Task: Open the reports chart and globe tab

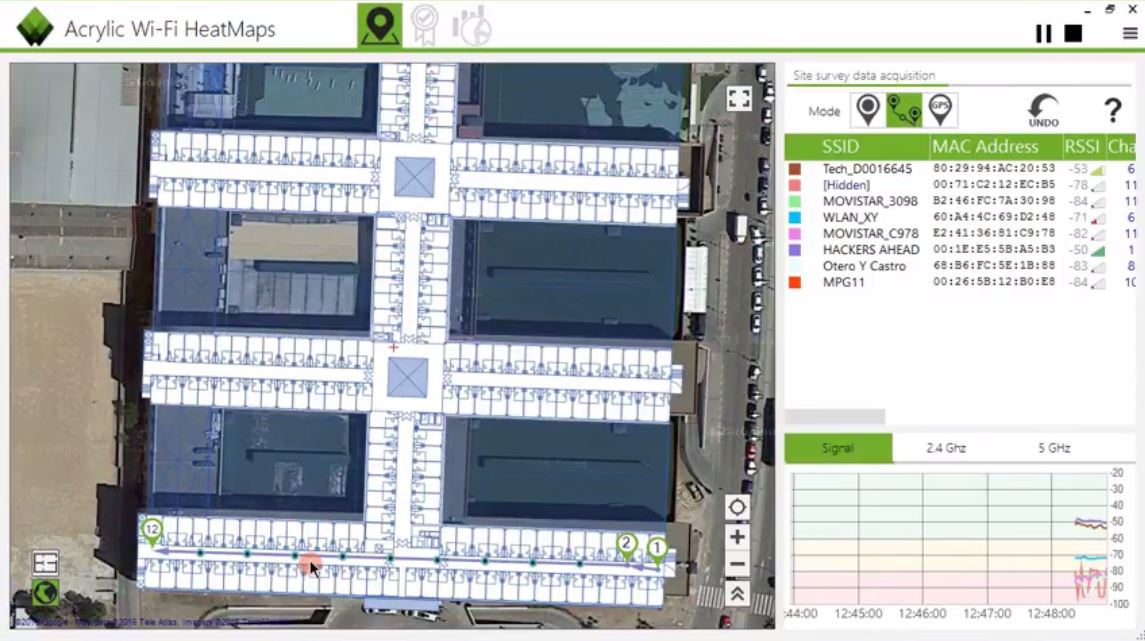Action: coord(472,26)
